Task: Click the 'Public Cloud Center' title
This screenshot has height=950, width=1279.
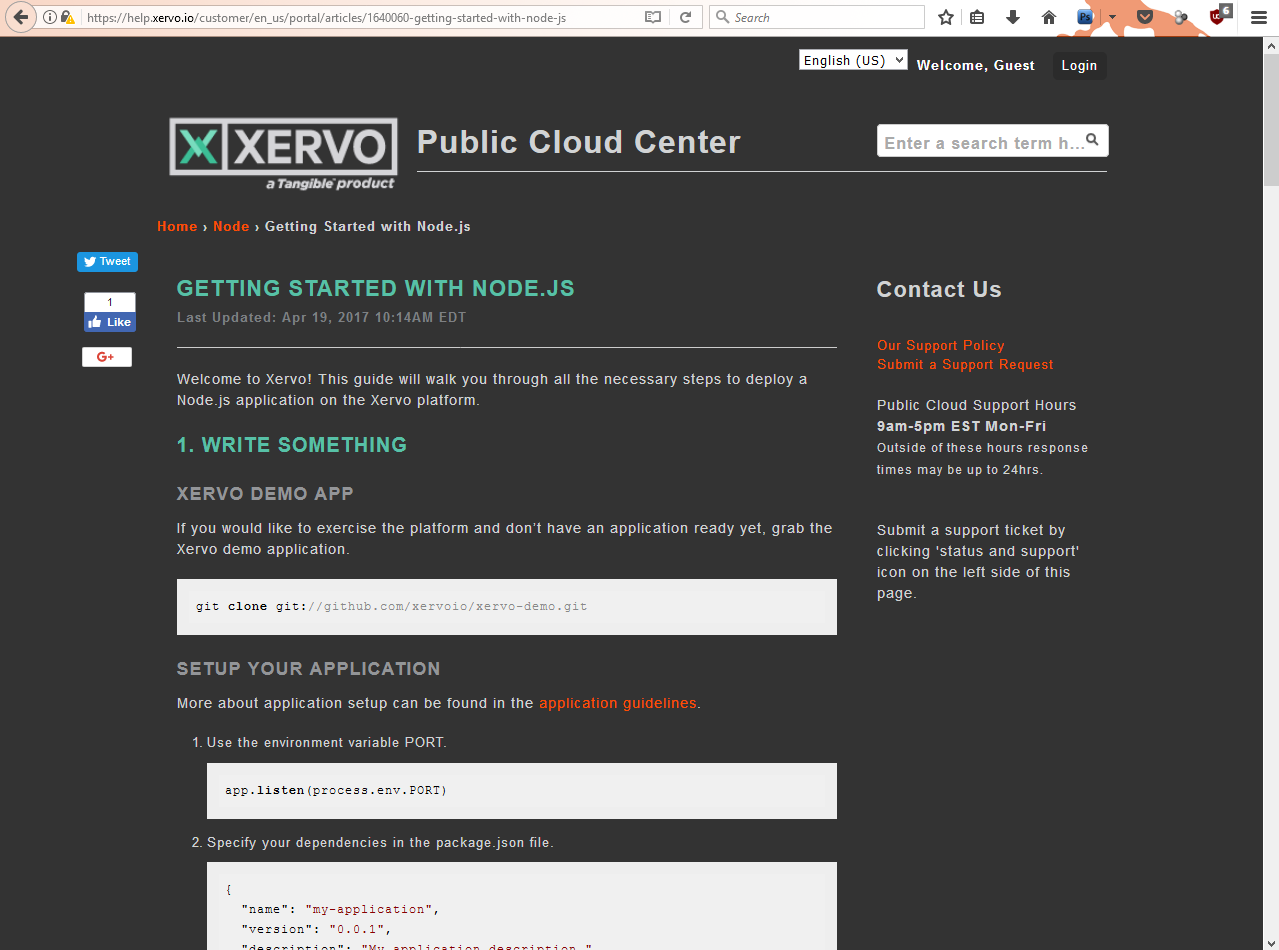Action: pos(579,142)
